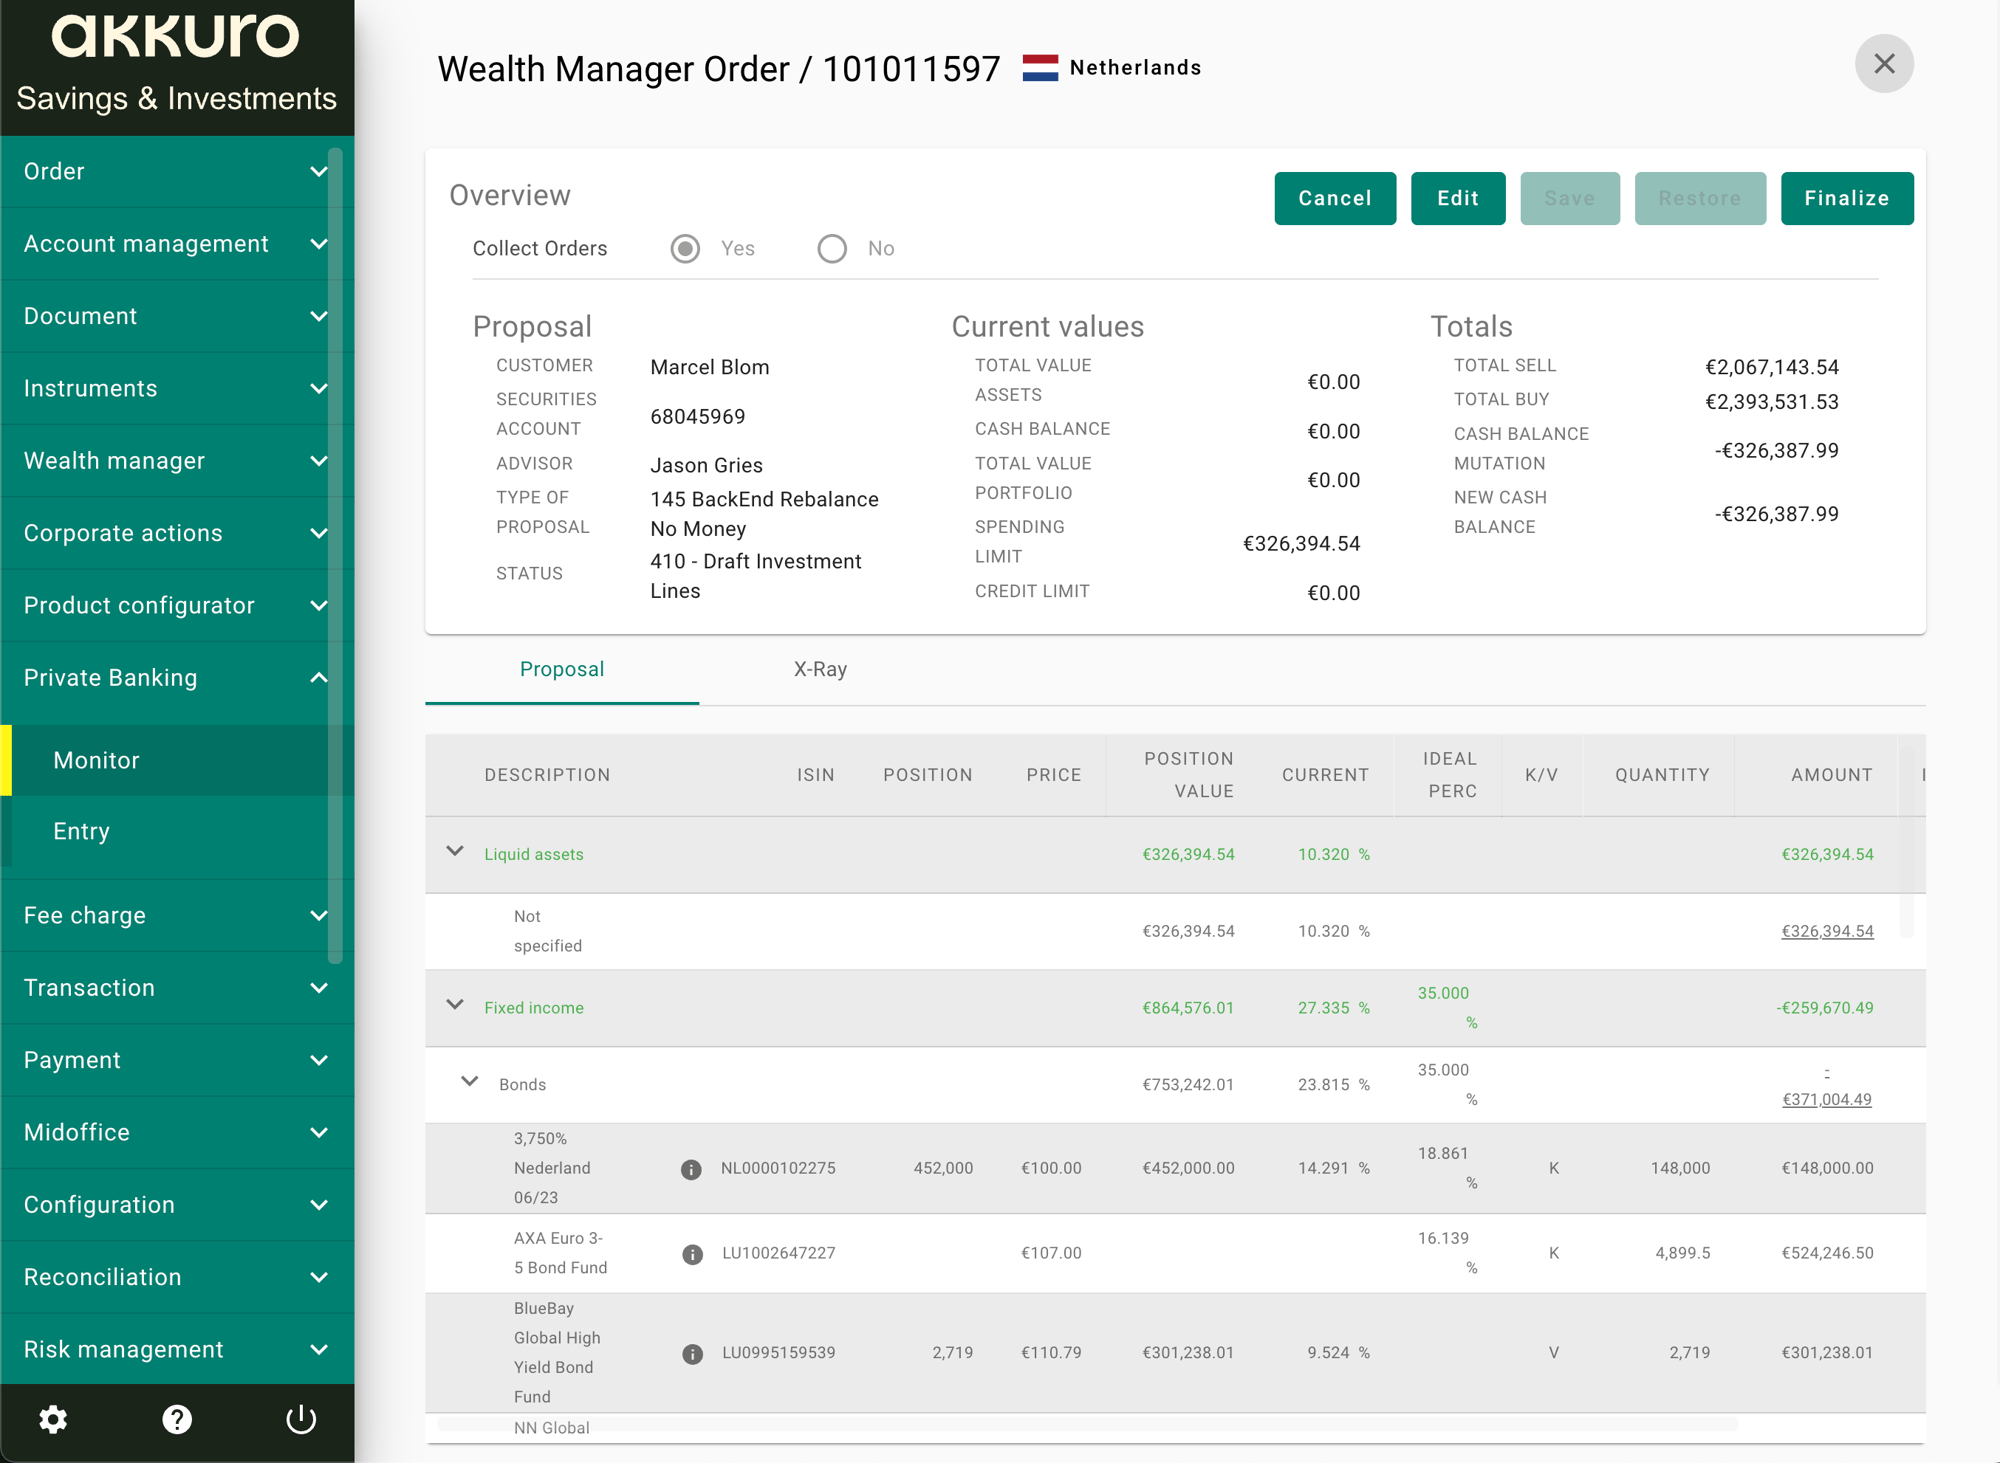Switch to the X-Ray tab
Image resolution: width=2000 pixels, height=1463 pixels.
point(820,670)
